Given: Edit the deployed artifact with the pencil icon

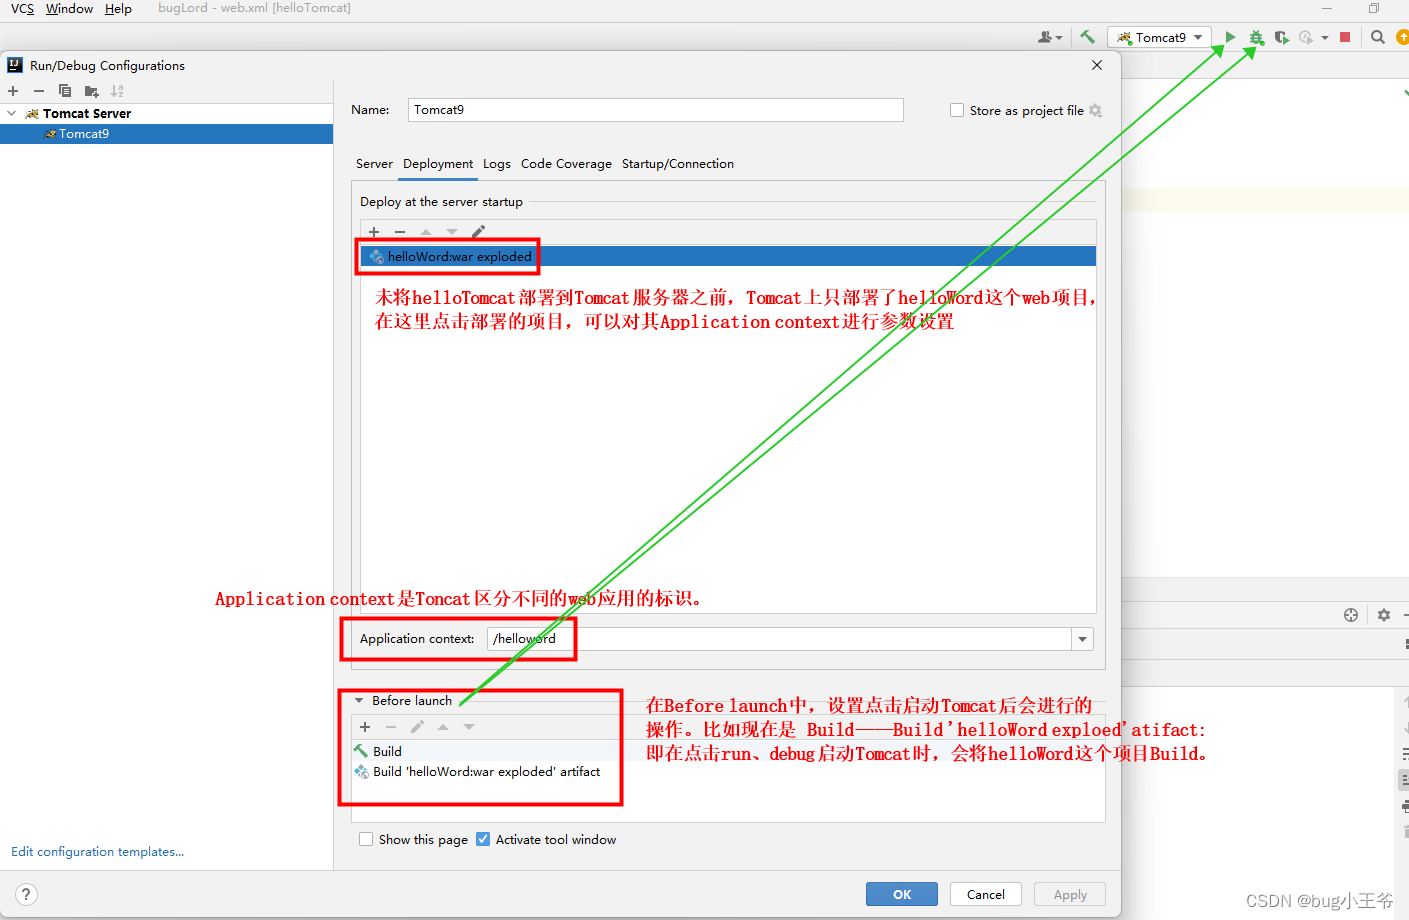Looking at the screenshot, I should 478,232.
